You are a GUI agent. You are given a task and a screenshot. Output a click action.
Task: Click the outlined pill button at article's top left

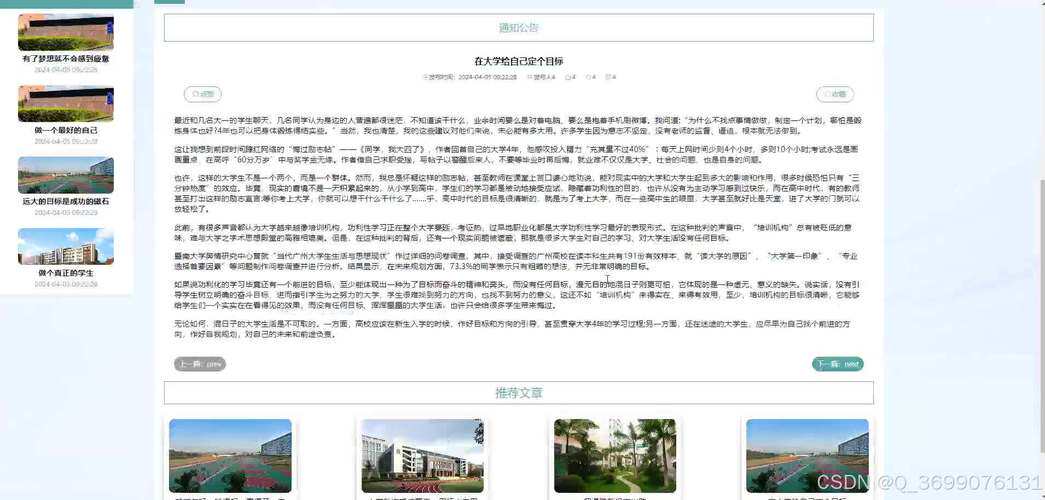point(203,95)
